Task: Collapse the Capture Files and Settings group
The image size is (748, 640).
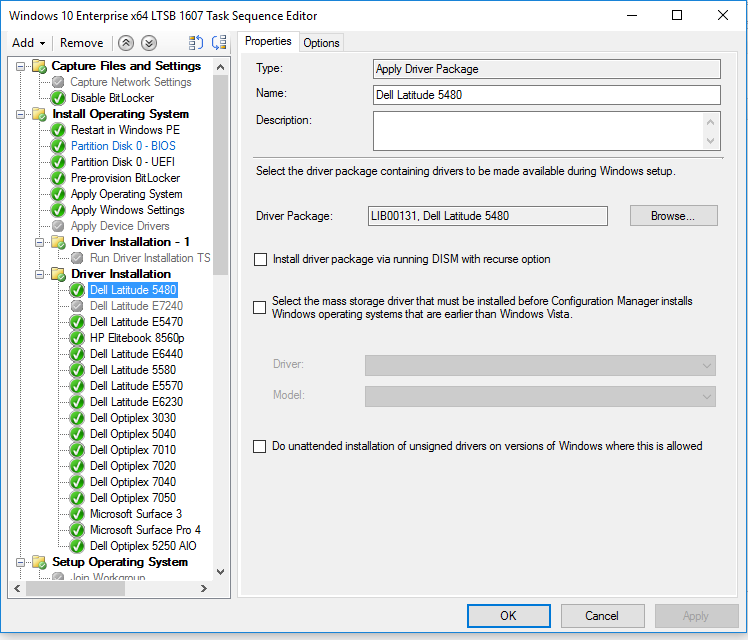Action: 20,66
